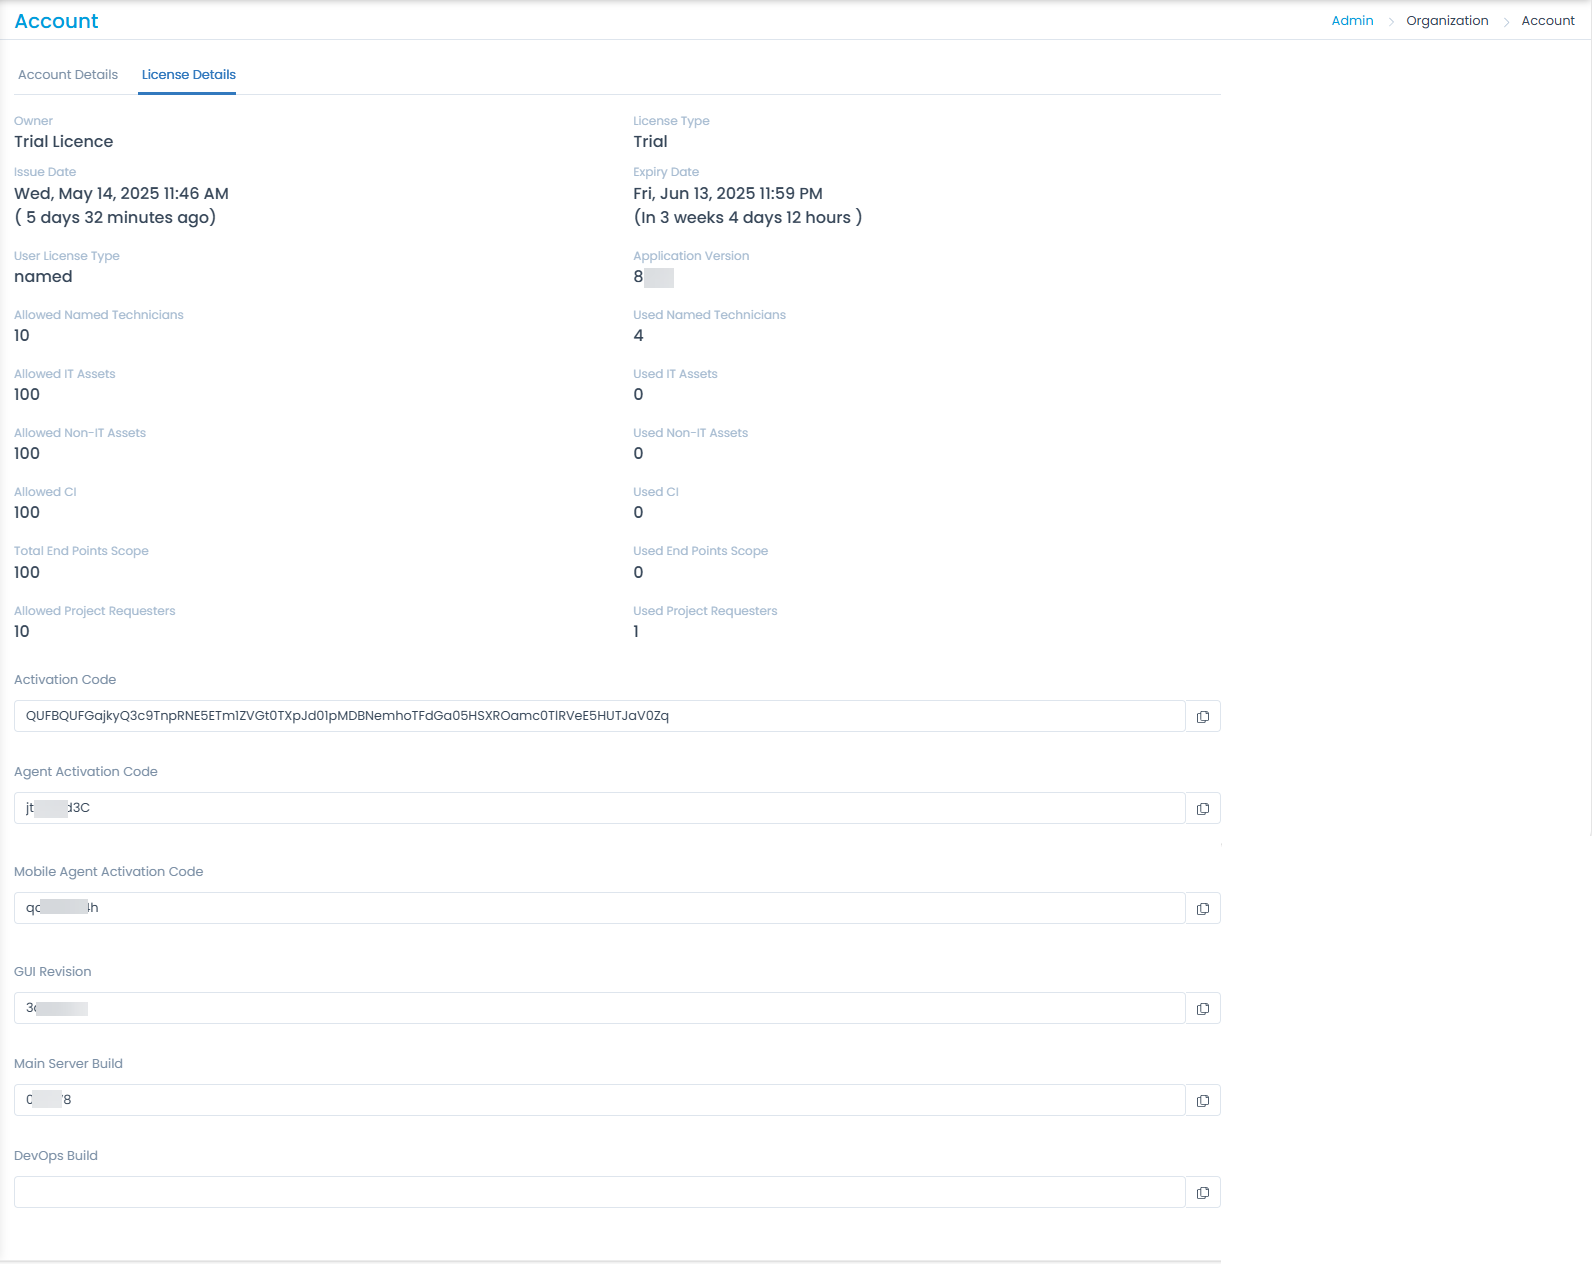The width and height of the screenshot is (1592, 1264).
Task: Copy the Main Server Build value
Action: pyautogui.click(x=1202, y=1101)
